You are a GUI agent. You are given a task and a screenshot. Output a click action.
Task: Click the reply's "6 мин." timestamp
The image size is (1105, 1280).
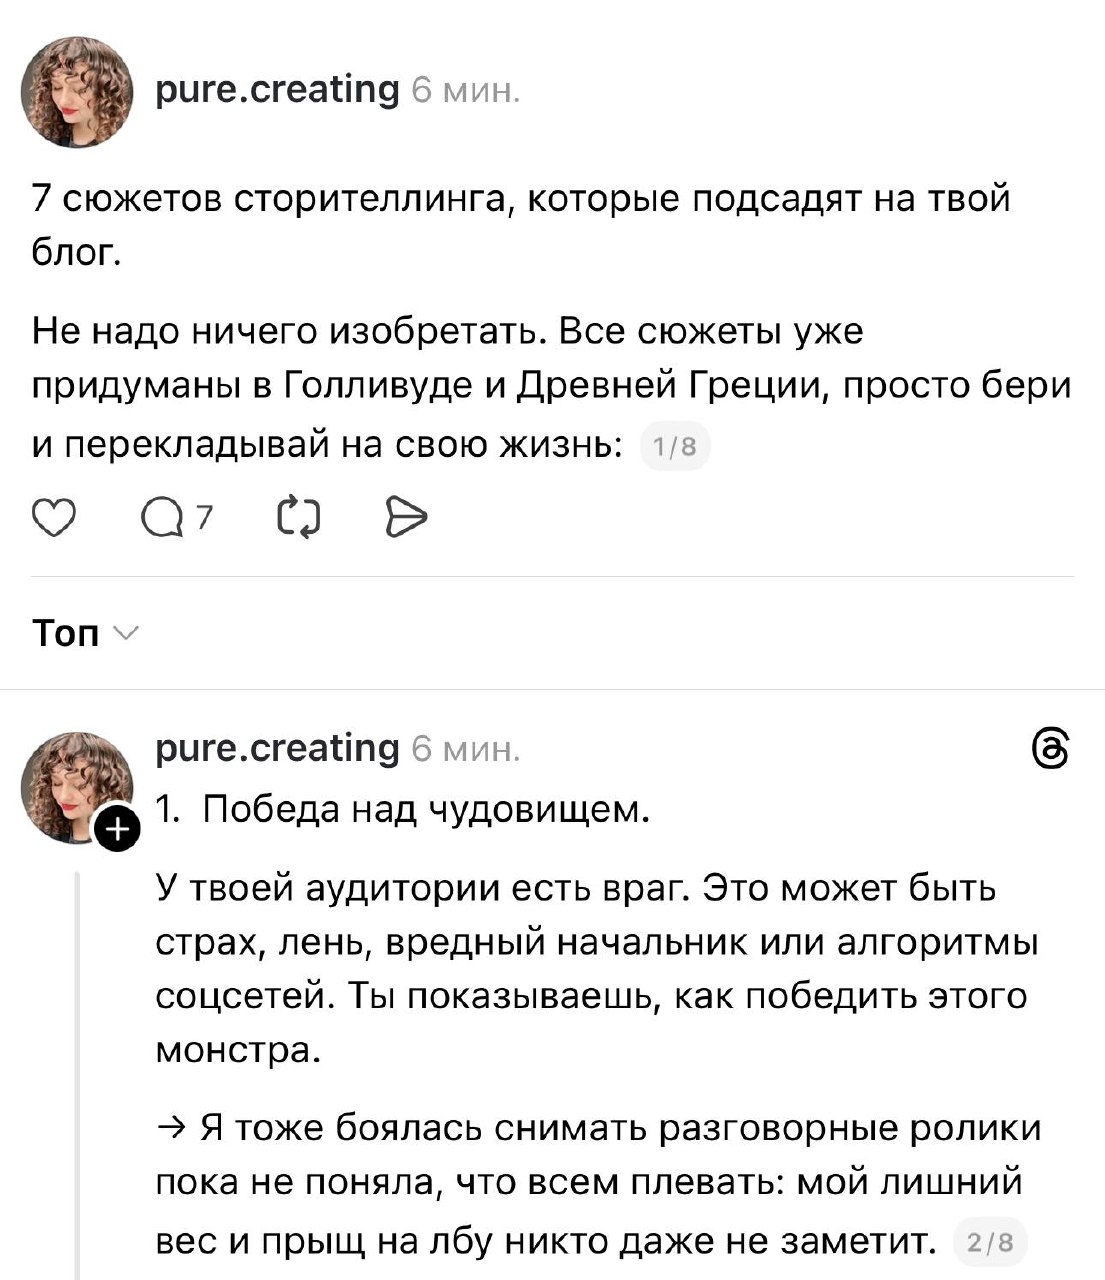pos(466,749)
